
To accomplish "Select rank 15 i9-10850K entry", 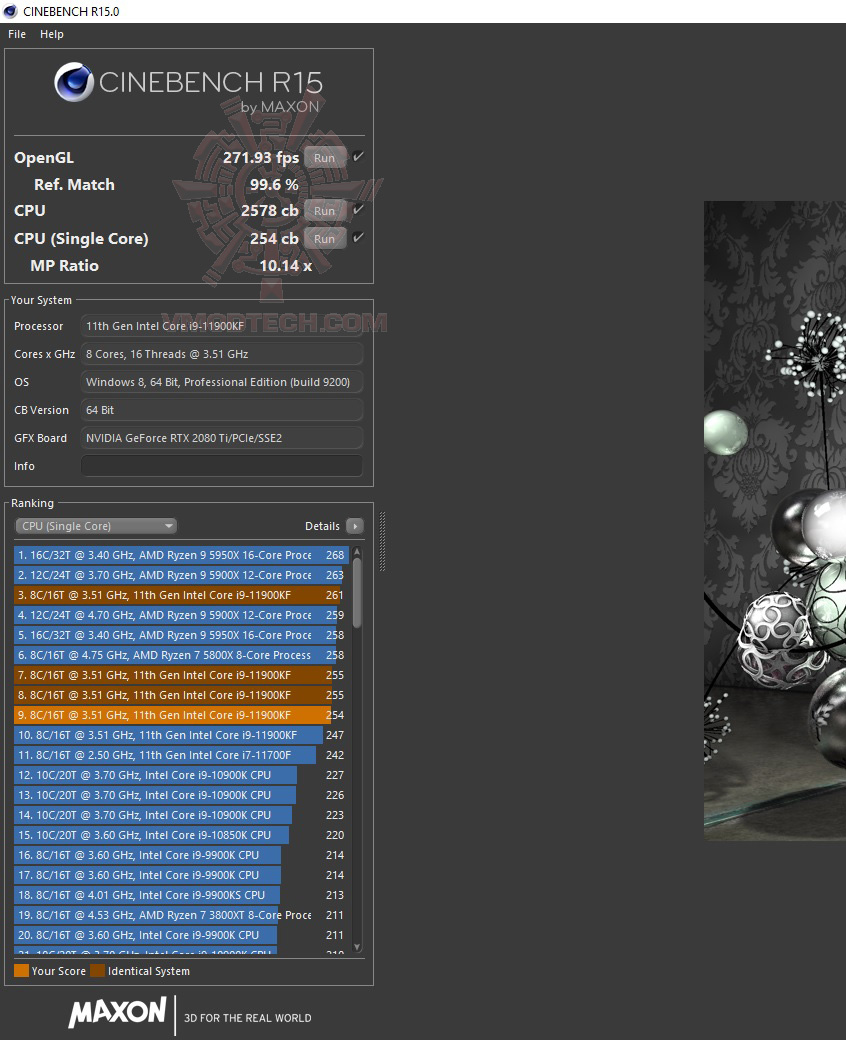I will pos(181,835).
